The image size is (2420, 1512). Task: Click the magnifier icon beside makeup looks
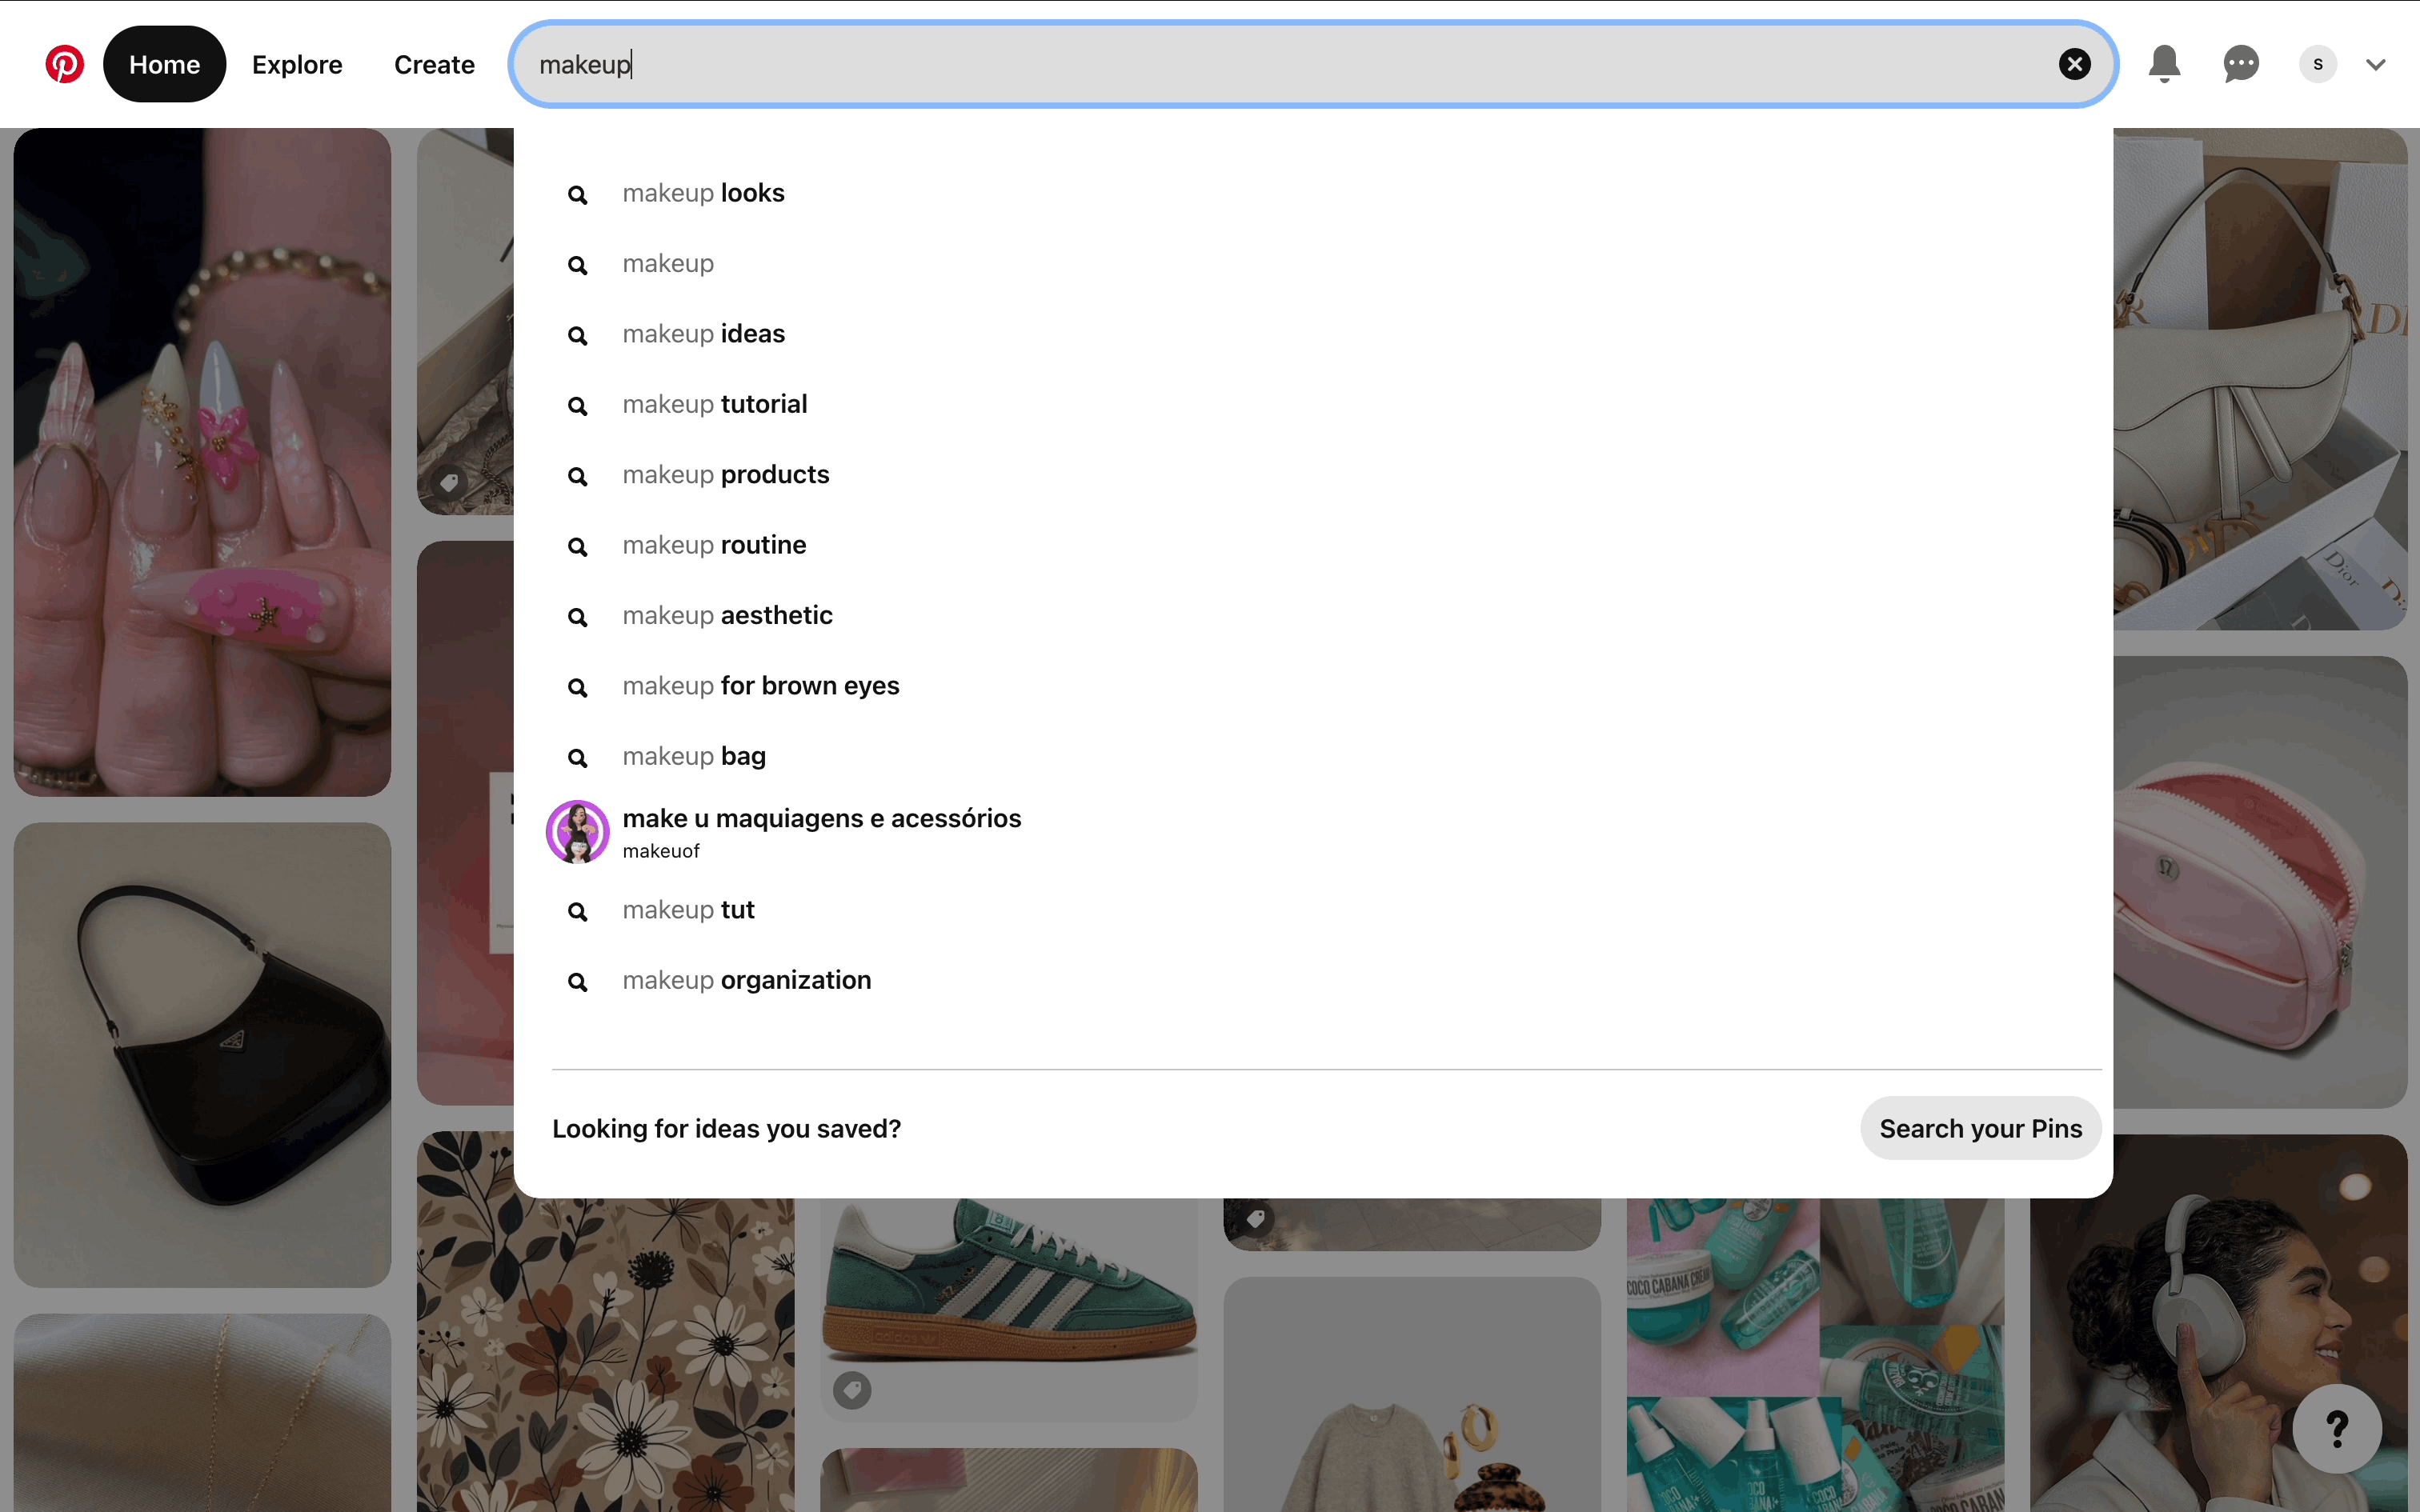pyautogui.click(x=577, y=195)
